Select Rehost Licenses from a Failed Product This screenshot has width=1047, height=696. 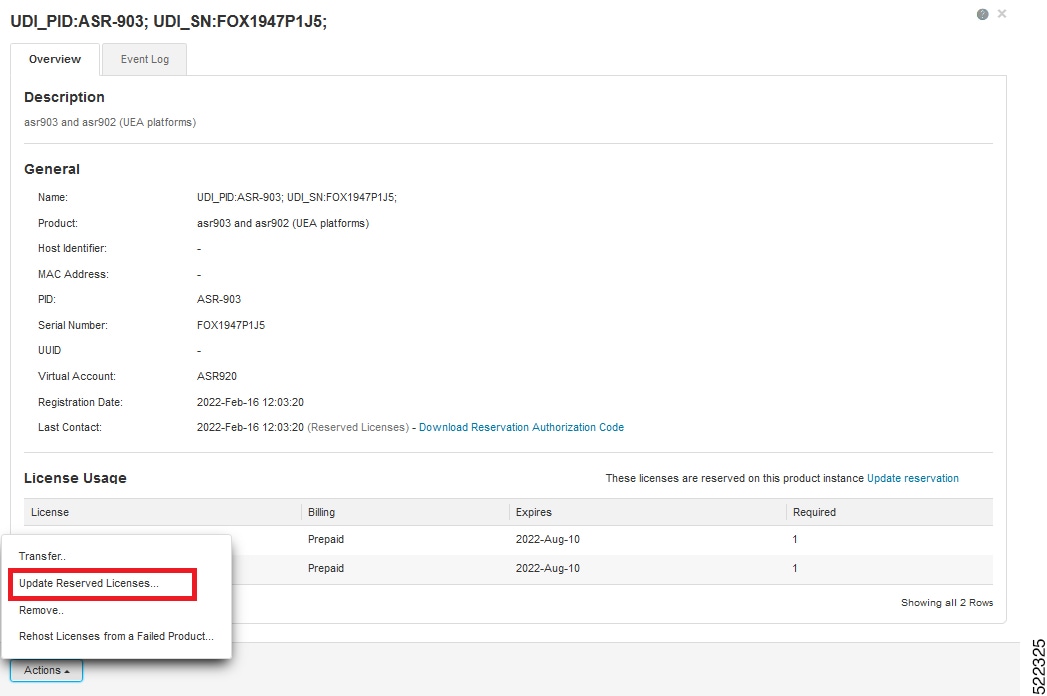pyautogui.click(x=116, y=637)
